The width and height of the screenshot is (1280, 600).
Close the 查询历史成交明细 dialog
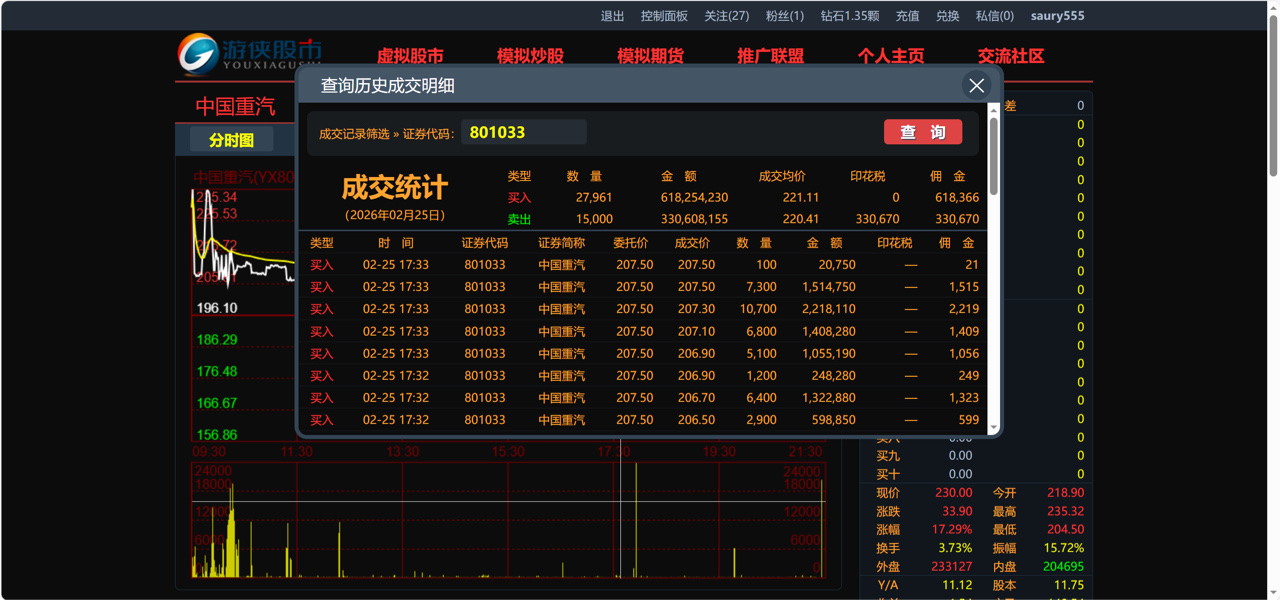[976, 86]
